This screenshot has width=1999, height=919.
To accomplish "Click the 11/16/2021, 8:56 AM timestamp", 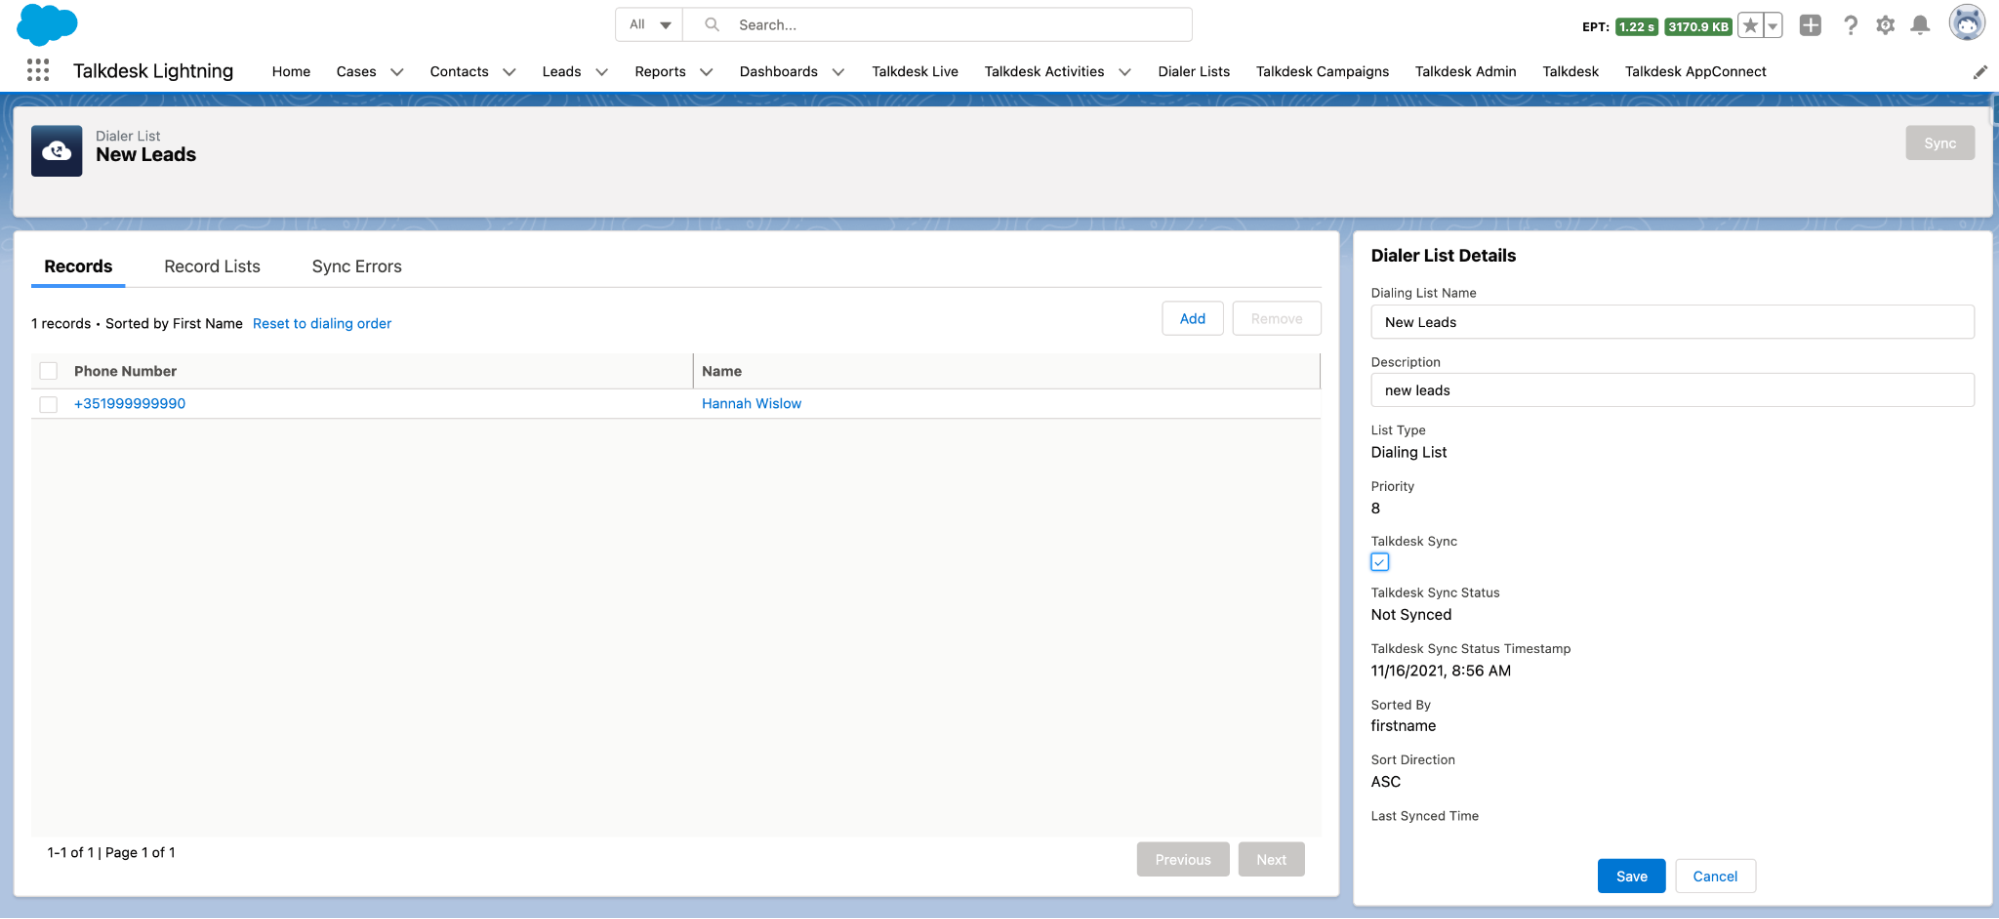I will click(x=1440, y=671).
